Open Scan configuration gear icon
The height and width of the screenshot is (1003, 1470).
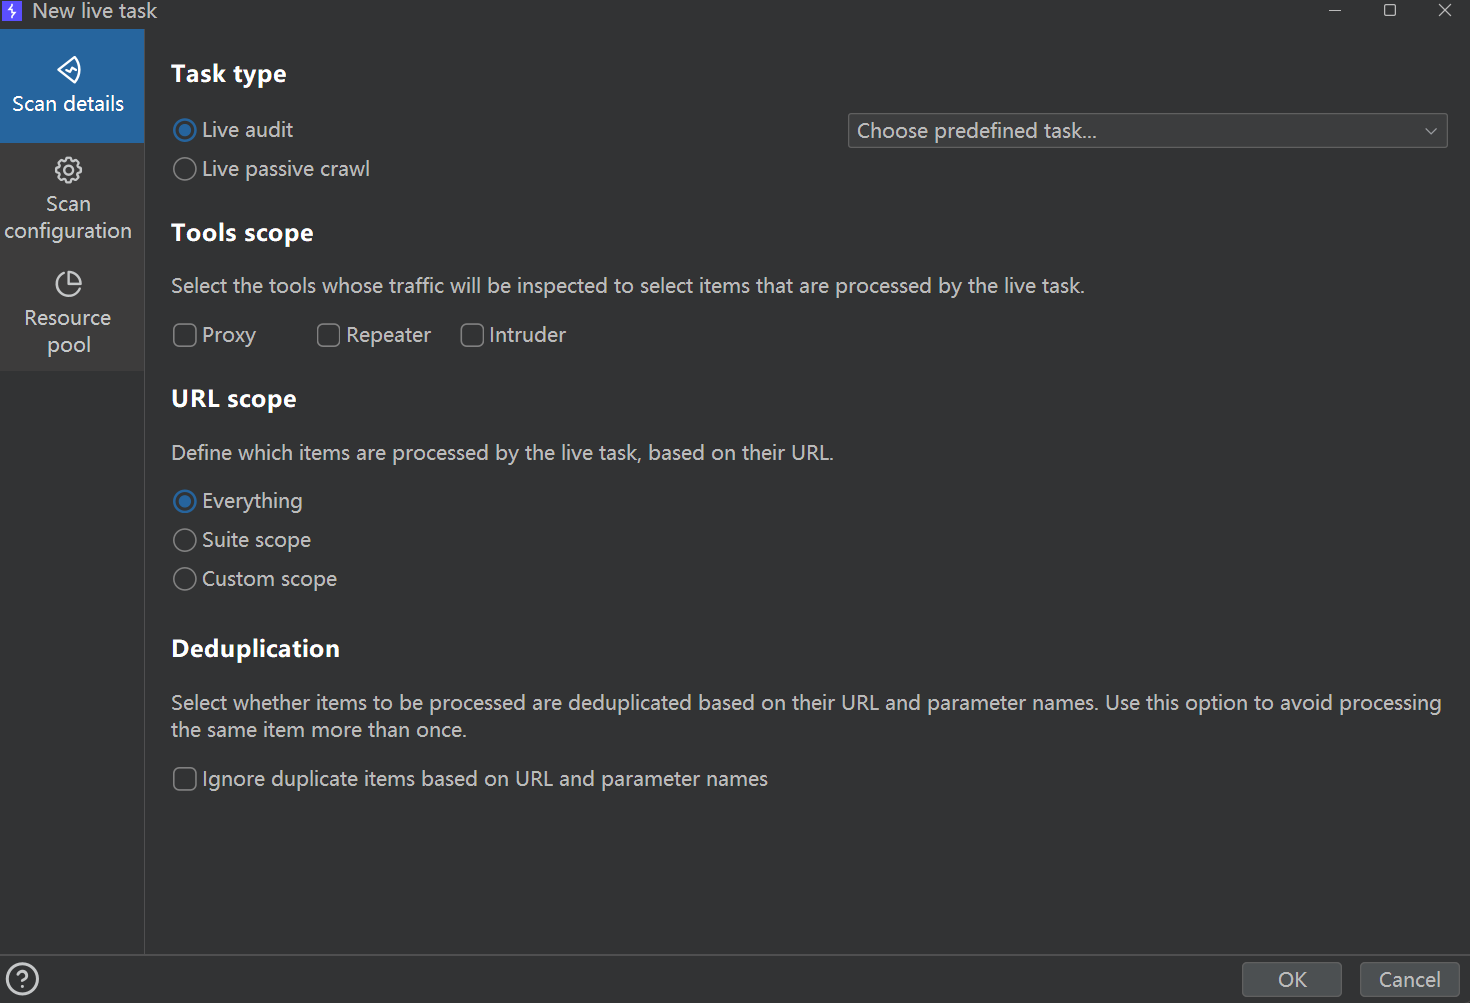68,170
